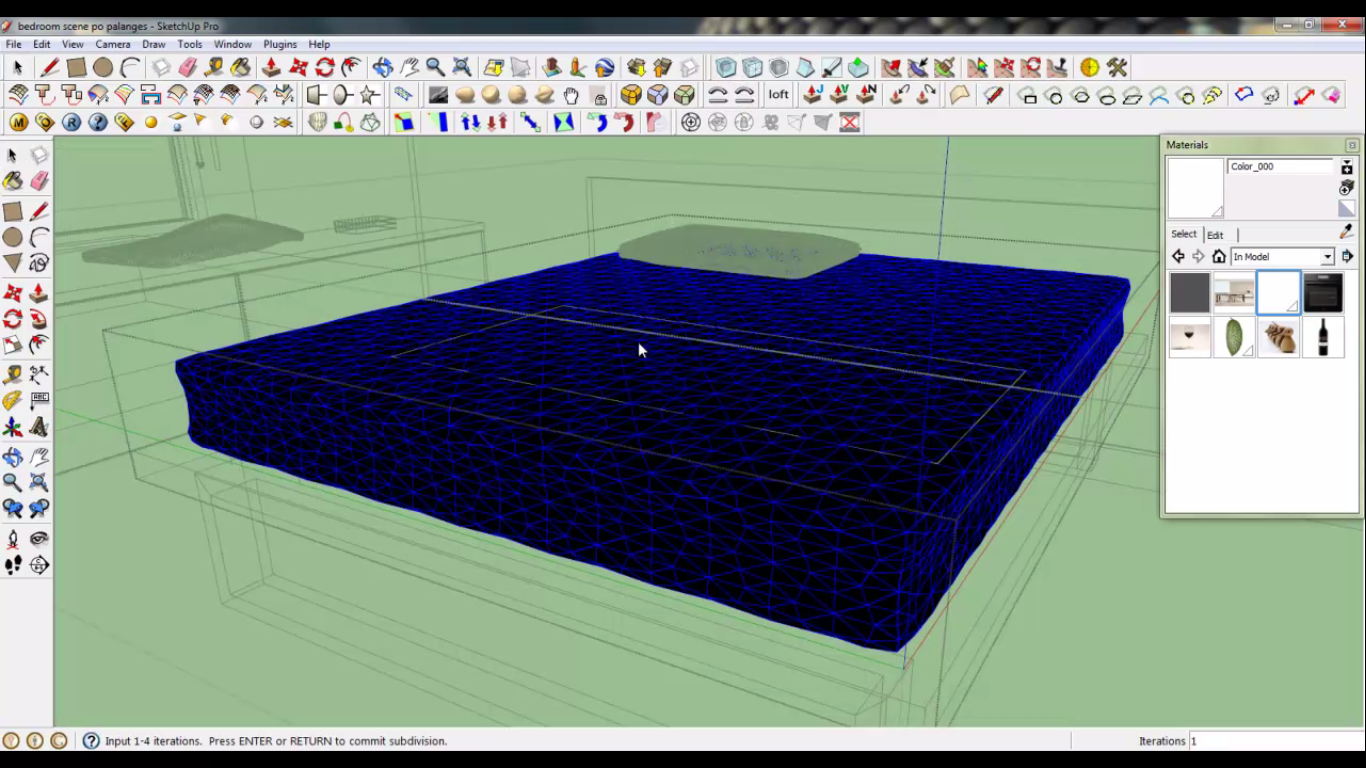Click the Look Around eye tool

click(39, 539)
